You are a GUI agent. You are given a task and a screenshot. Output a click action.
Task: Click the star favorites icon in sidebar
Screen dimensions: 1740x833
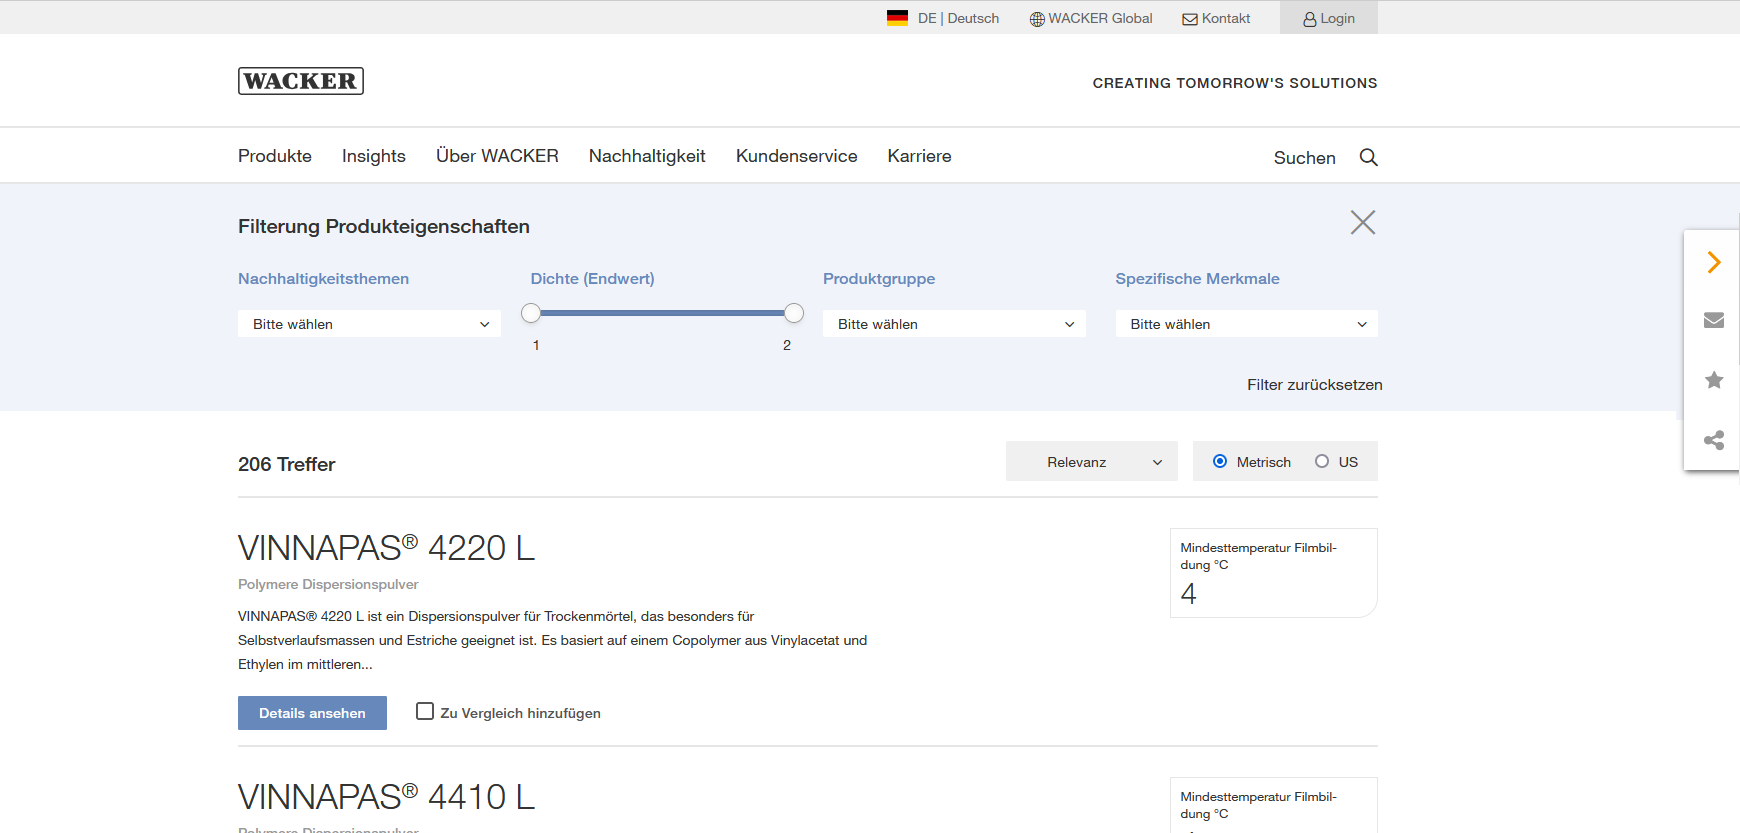[x=1714, y=380]
